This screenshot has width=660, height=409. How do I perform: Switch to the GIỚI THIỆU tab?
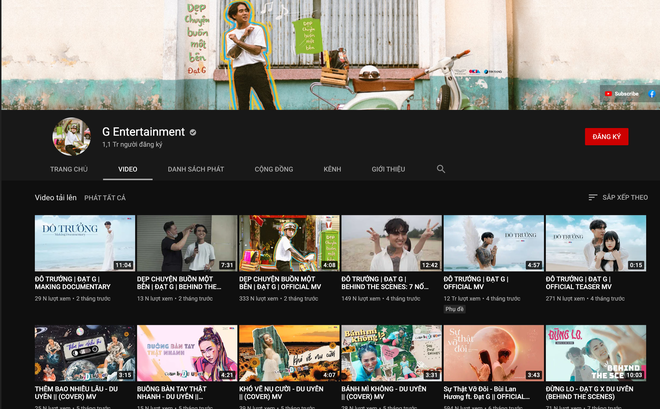point(388,169)
